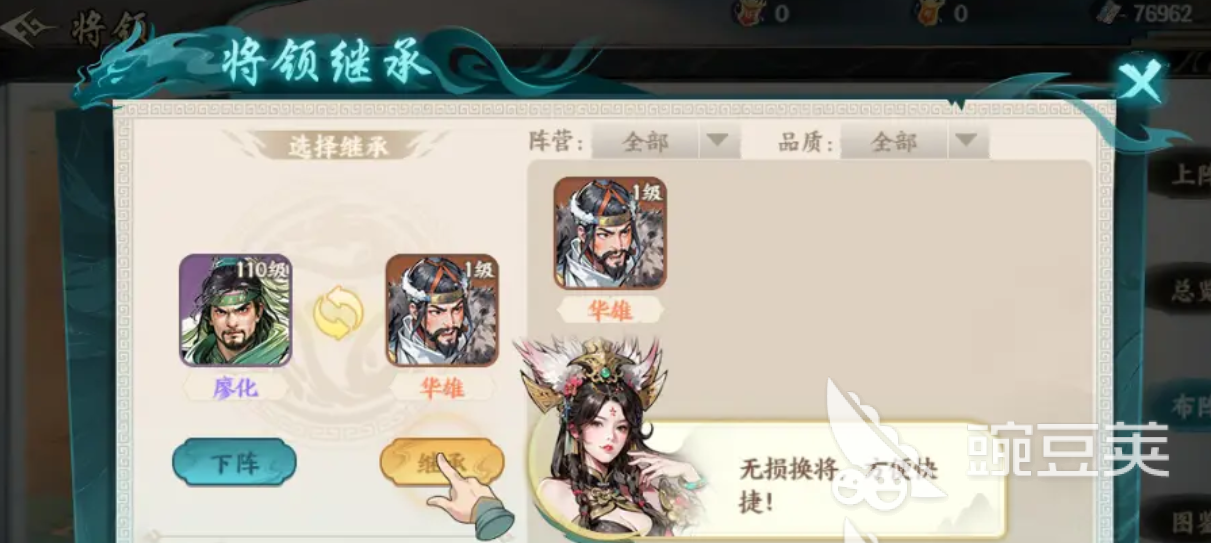Expand the 品质 dropdown arrow
The width and height of the screenshot is (1211, 543).
pos(965,141)
